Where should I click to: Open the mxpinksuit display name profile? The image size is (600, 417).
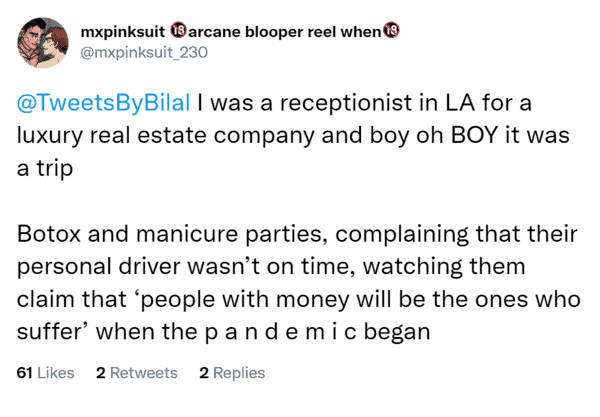pyautogui.click(x=119, y=31)
